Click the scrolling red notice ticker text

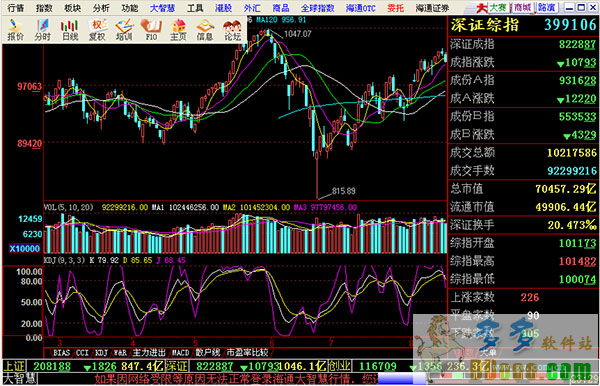pos(236,379)
